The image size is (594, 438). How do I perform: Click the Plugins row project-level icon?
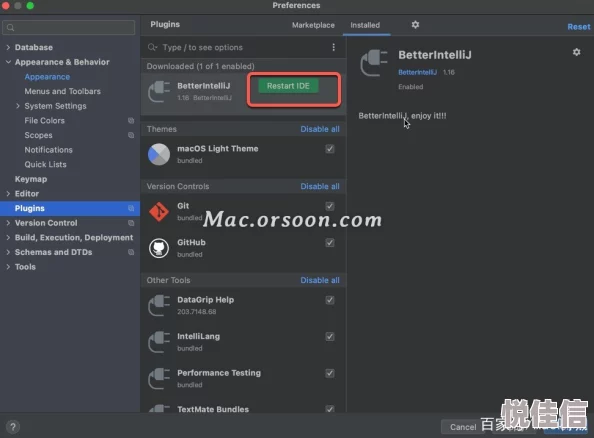click(131, 208)
